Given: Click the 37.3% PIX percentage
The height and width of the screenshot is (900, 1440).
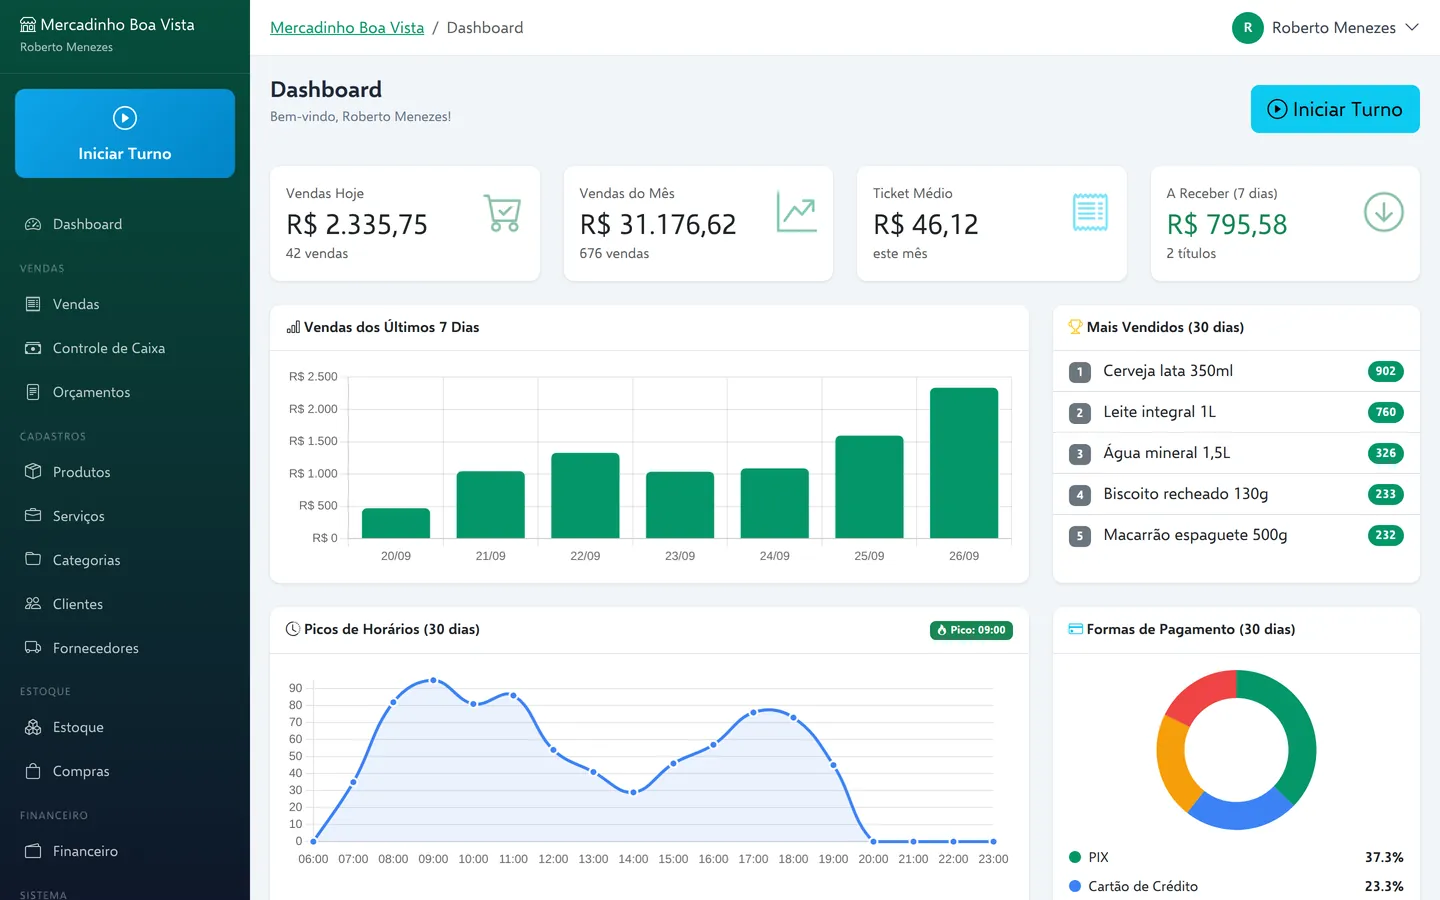Looking at the screenshot, I should point(1384,857).
